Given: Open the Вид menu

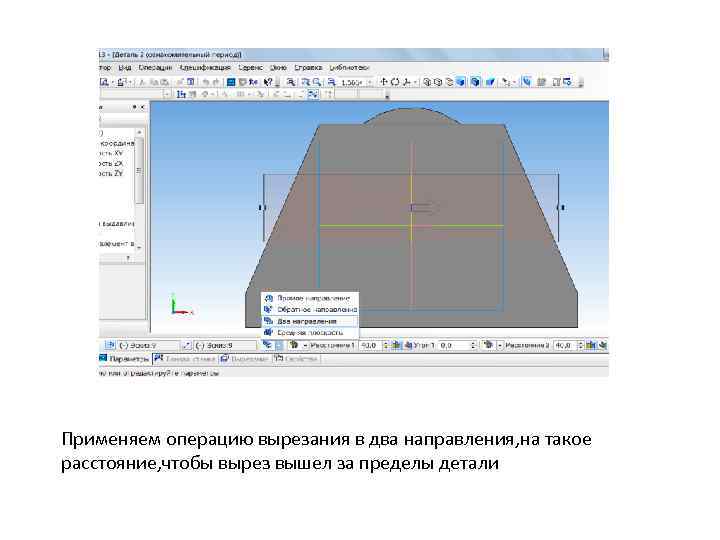Looking at the screenshot, I should pos(124,68).
